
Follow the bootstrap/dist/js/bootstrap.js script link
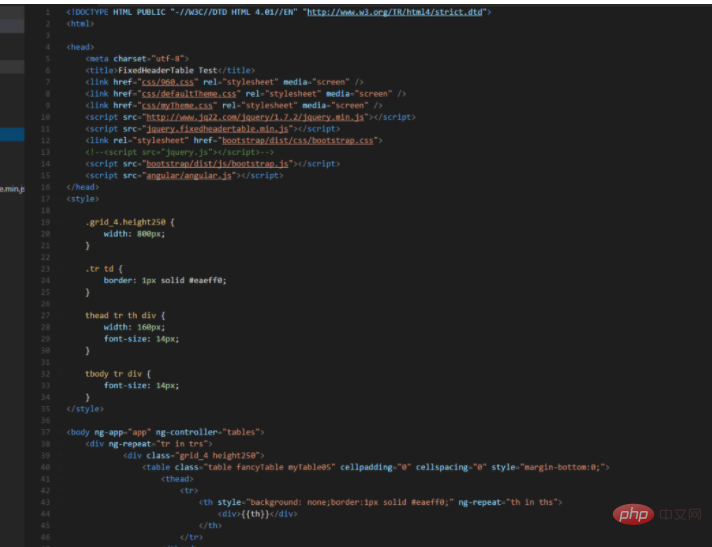click(x=217, y=163)
